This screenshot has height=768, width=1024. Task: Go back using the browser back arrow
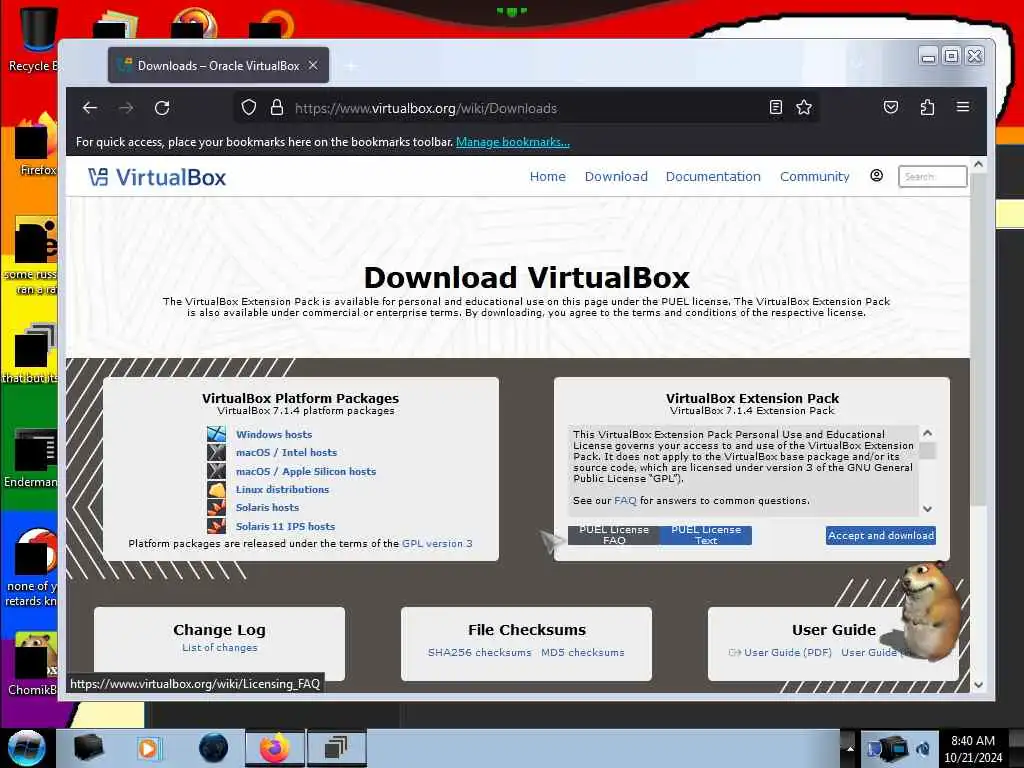point(90,108)
